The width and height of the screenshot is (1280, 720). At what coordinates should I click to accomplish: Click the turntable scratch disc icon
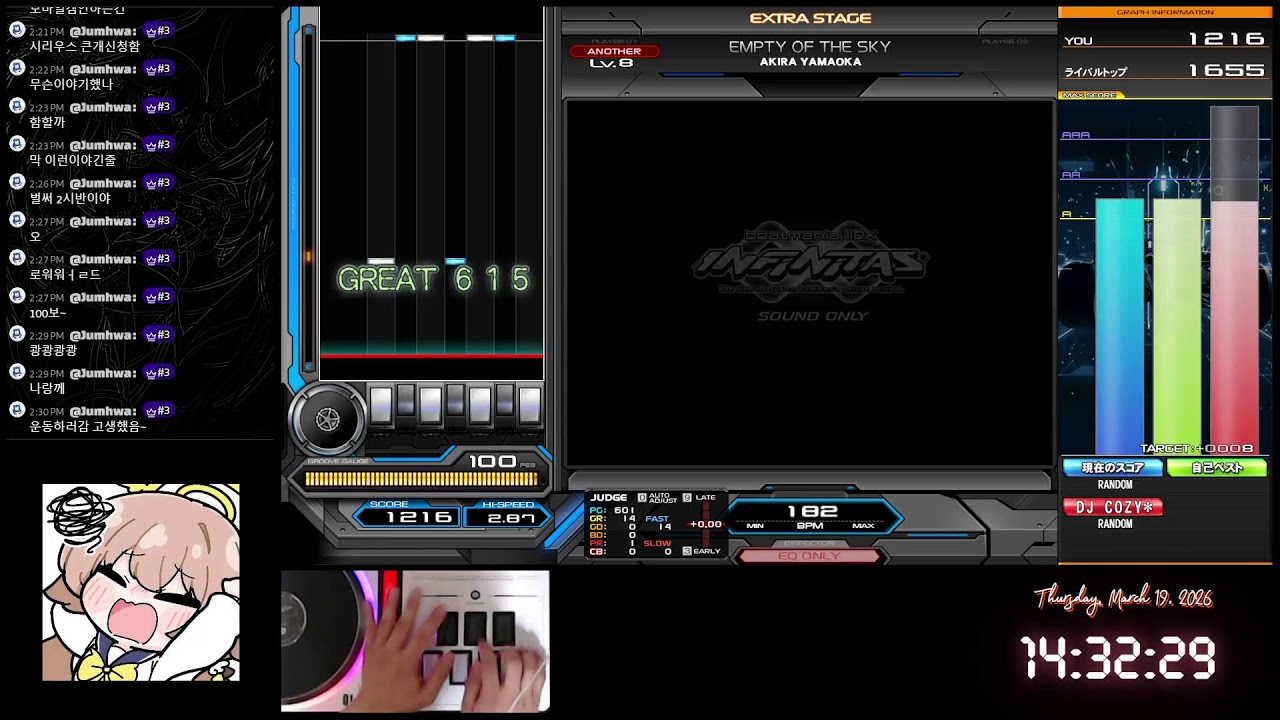pos(328,420)
